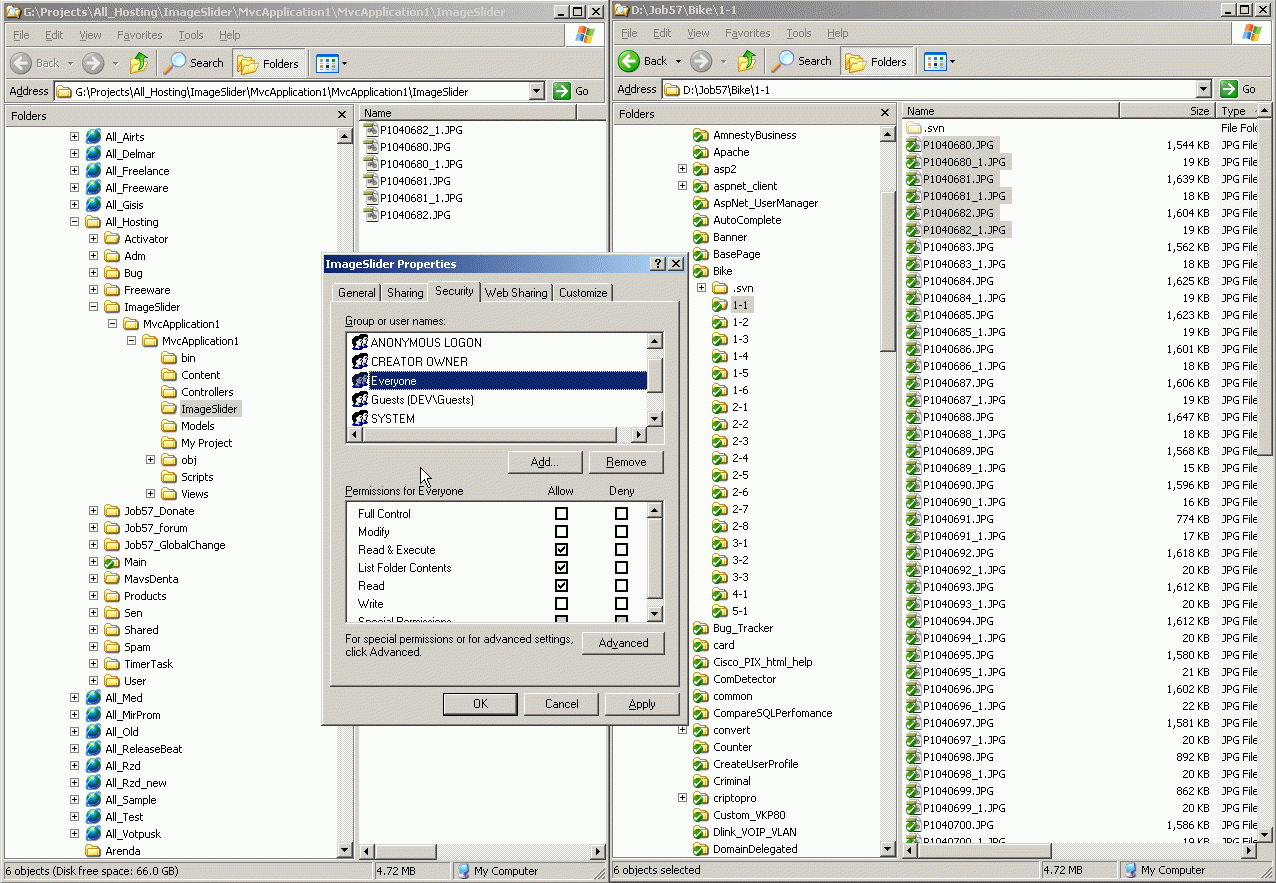Screen dimensions: 1276x883
Task: Toggle Folders pane button in right window
Action: [876, 61]
